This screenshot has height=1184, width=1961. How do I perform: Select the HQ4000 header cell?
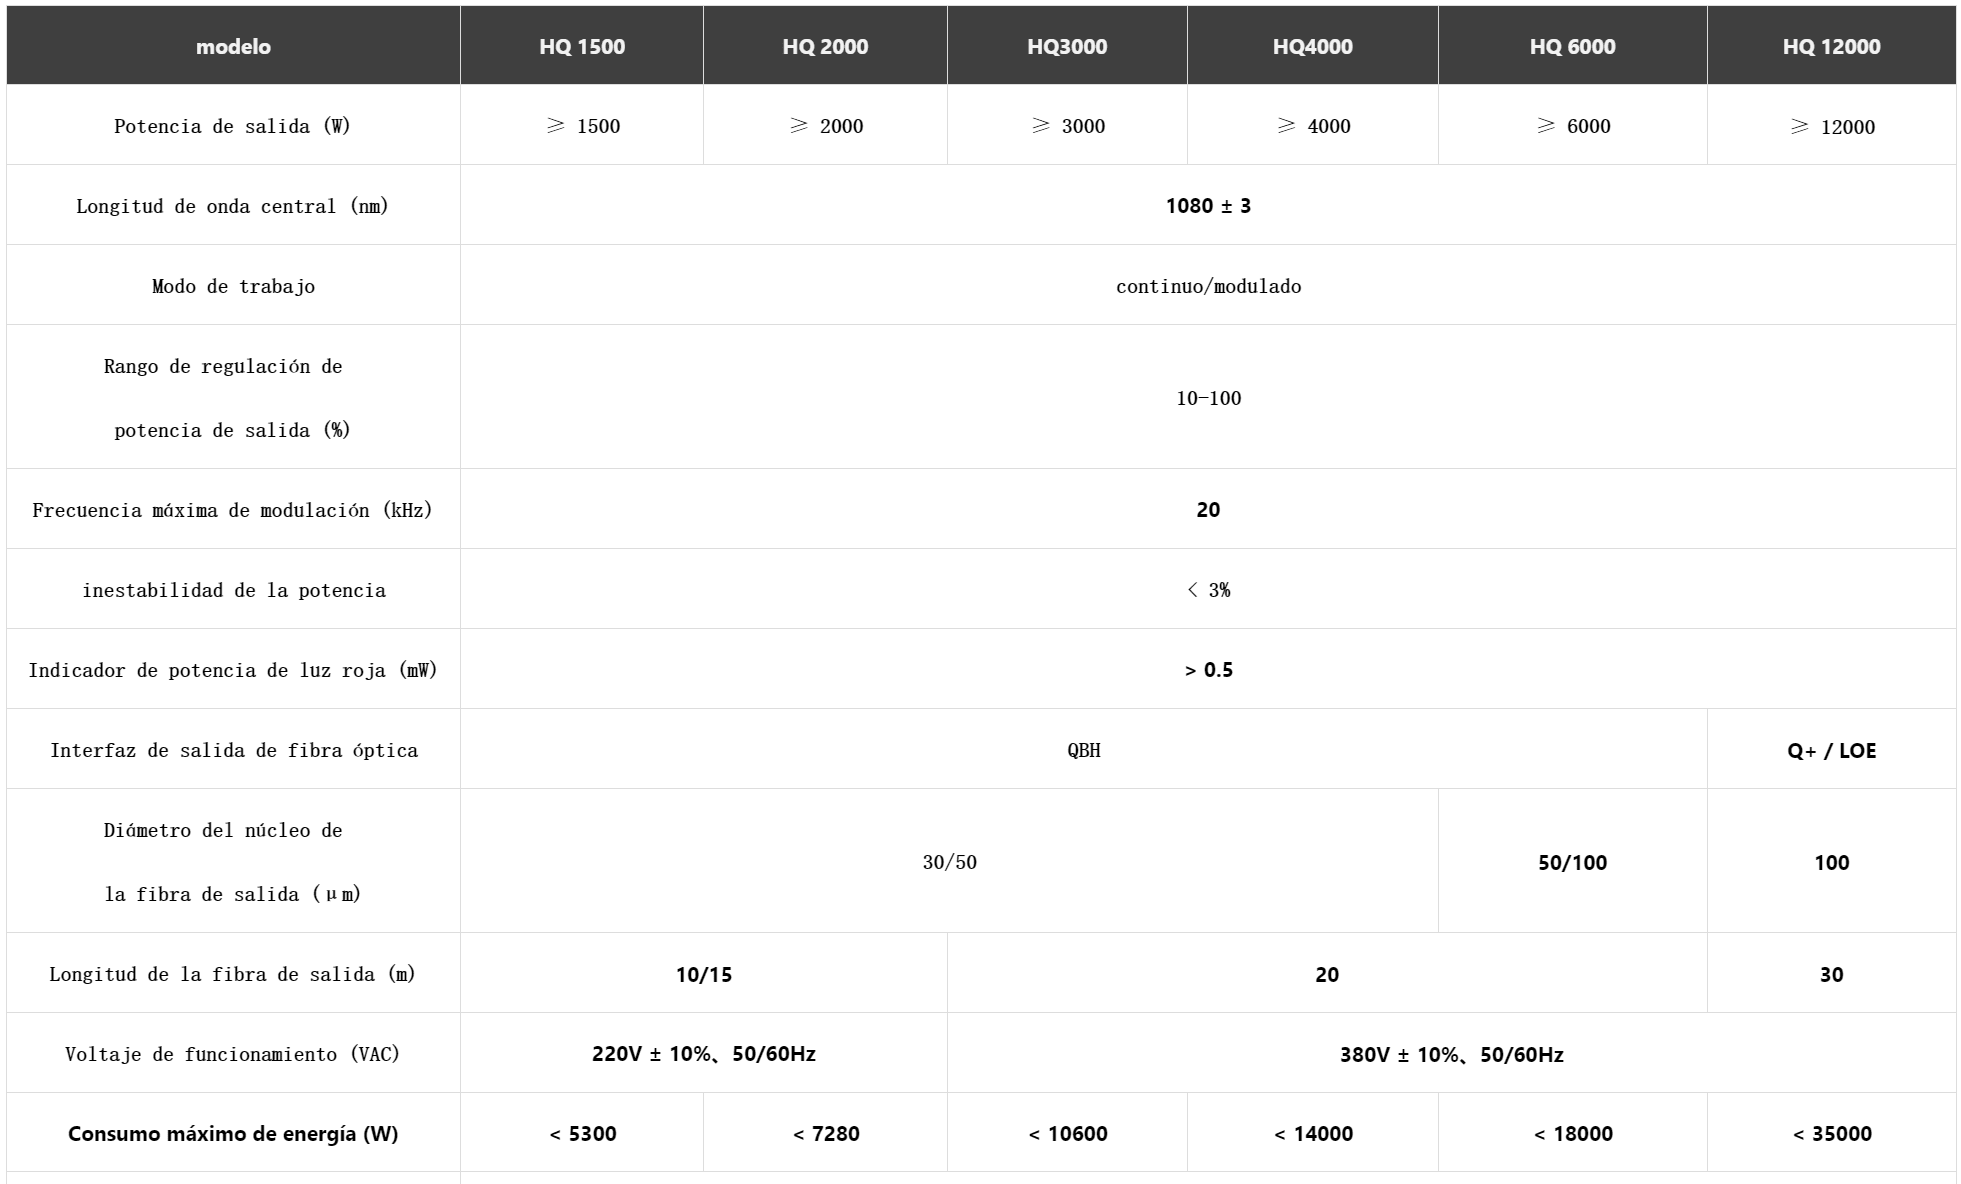1313,46
